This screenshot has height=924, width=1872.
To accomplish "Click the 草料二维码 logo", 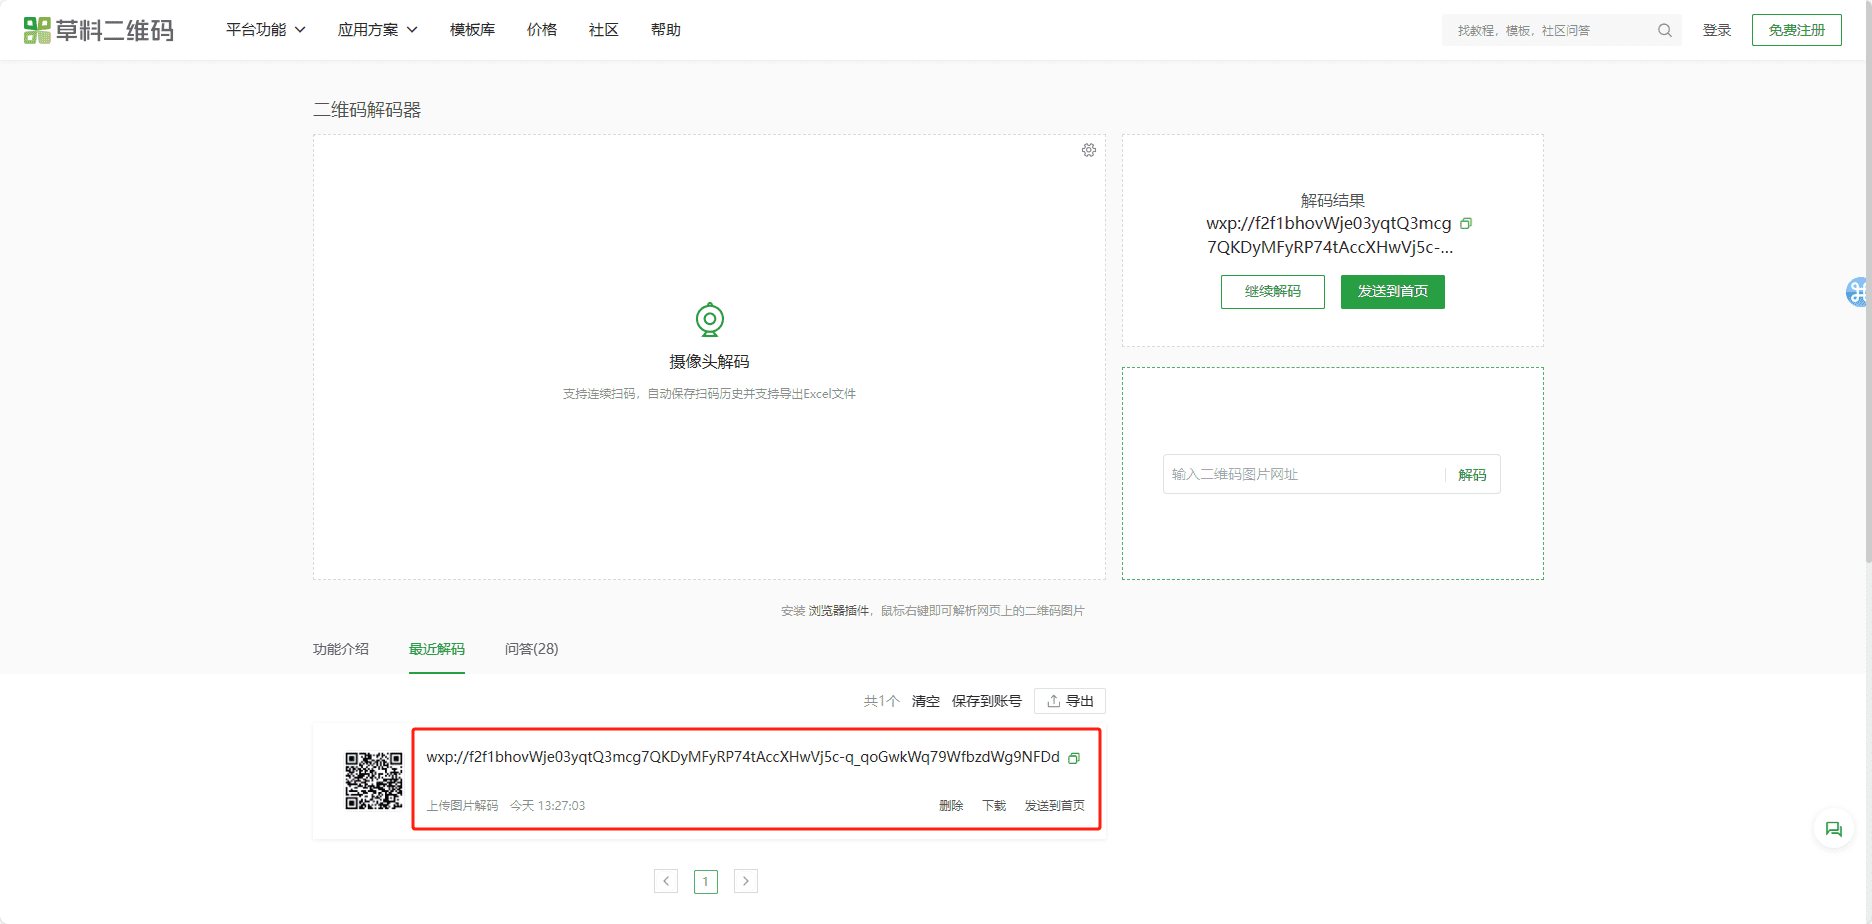I will click(x=99, y=30).
